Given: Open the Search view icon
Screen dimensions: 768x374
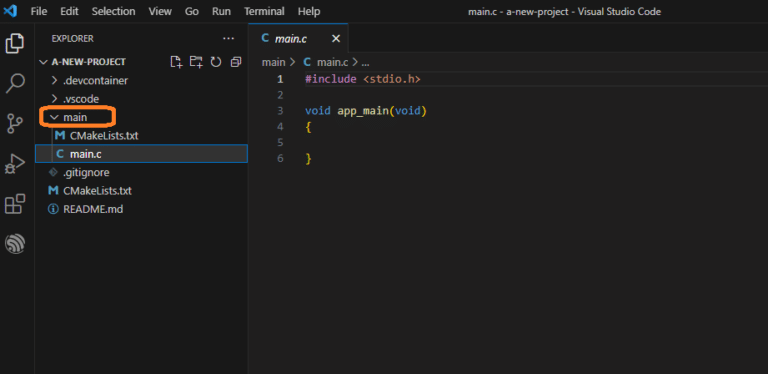Looking at the screenshot, I should (x=15, y=83).
